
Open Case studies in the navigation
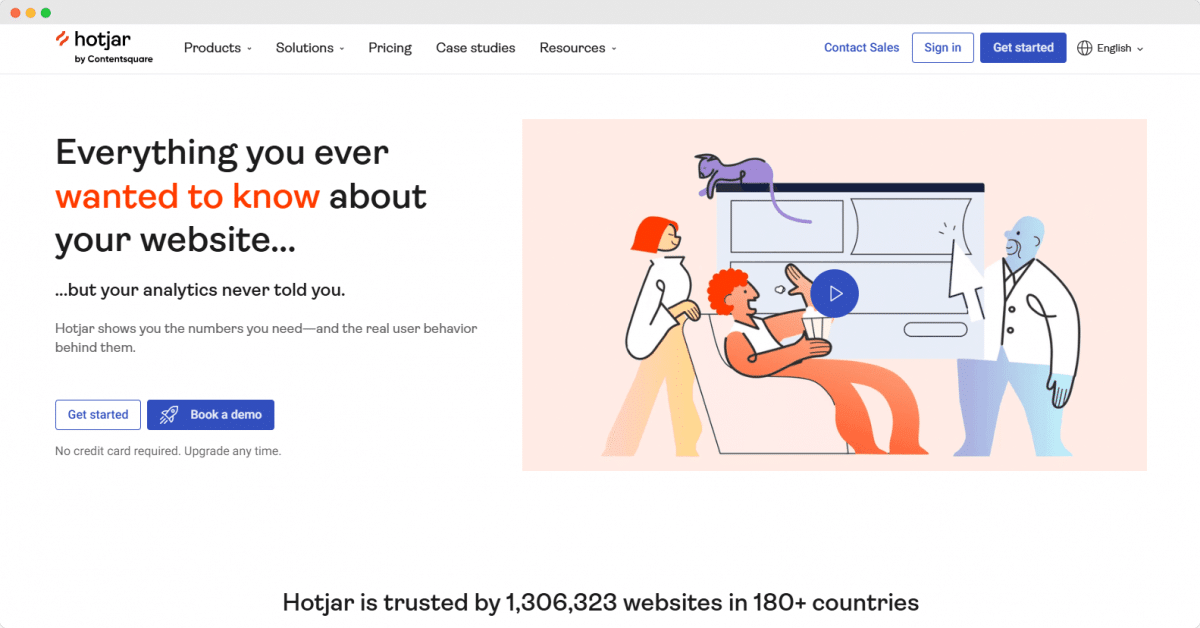tap(476, 48)
